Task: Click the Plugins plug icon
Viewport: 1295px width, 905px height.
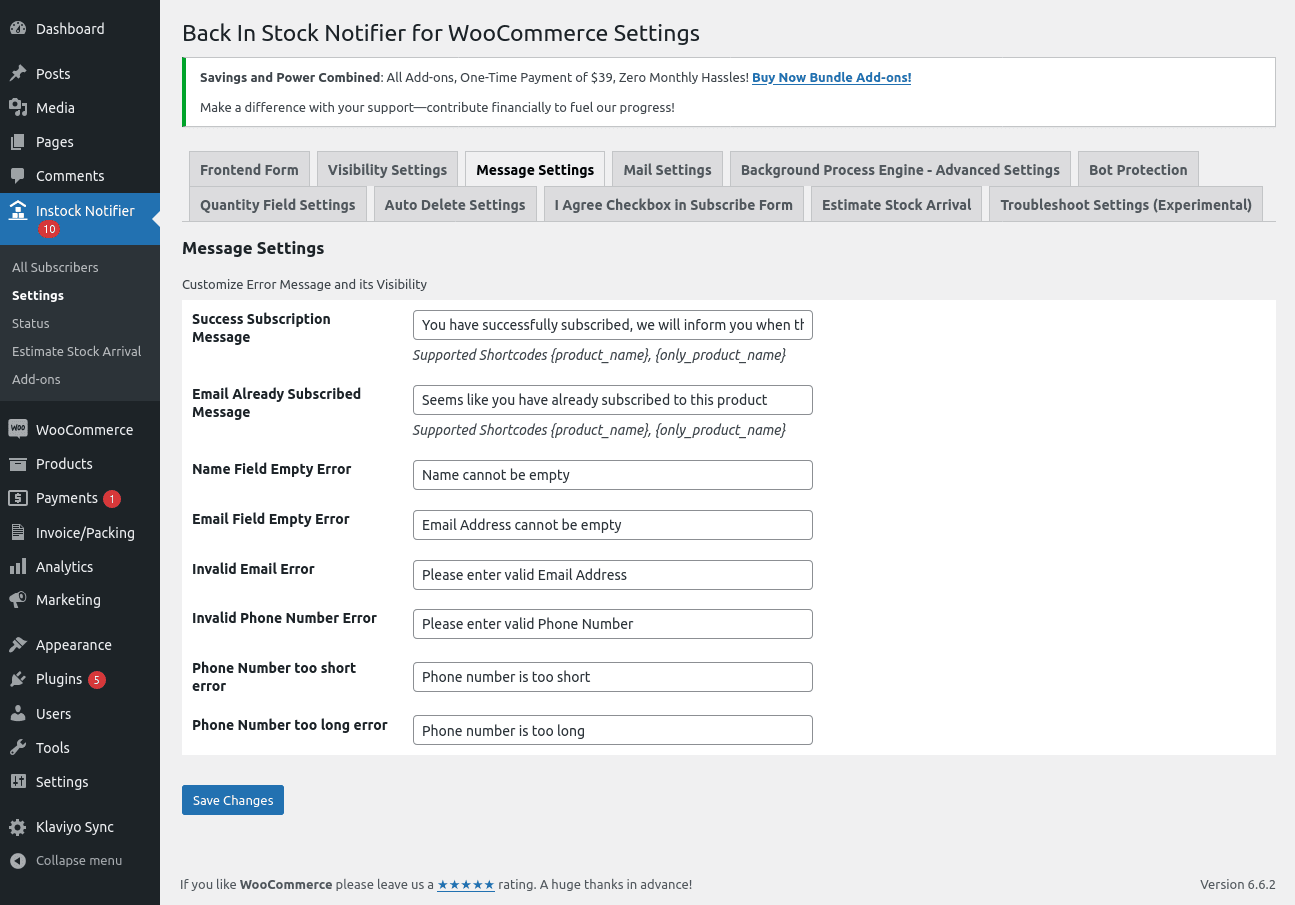Action: coord(18,679)
